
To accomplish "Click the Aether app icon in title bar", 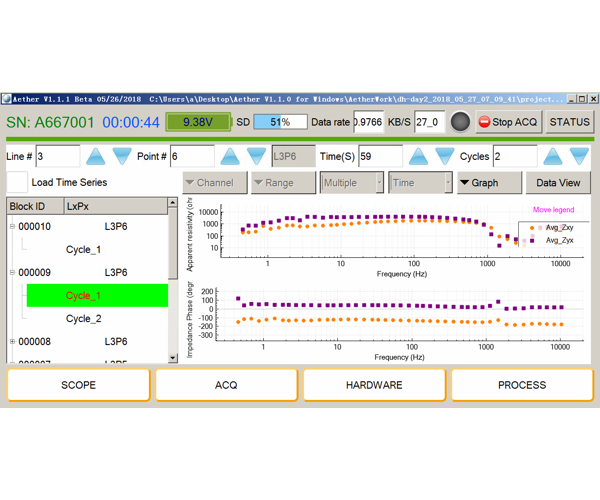I will 6,99.
